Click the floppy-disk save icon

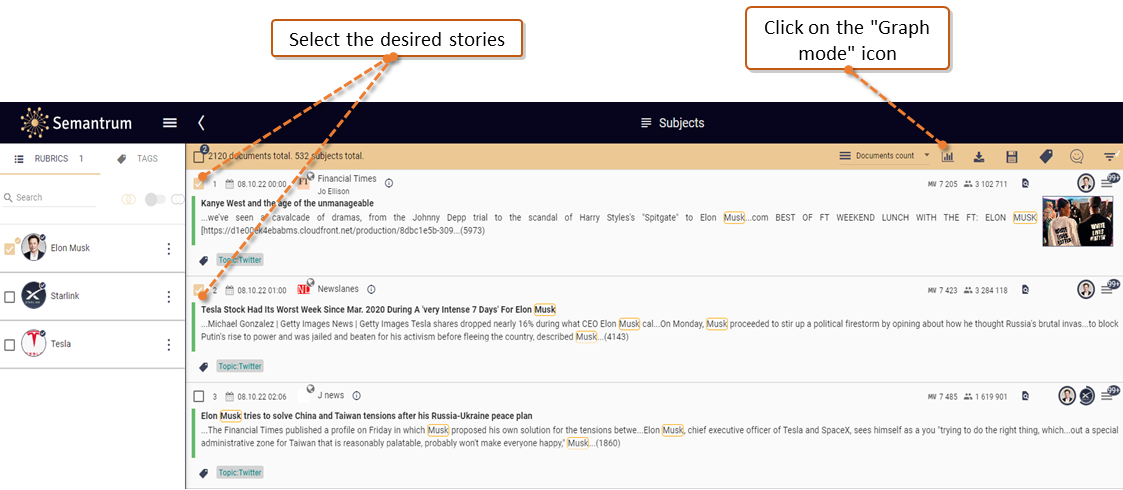coord(1012,156)
